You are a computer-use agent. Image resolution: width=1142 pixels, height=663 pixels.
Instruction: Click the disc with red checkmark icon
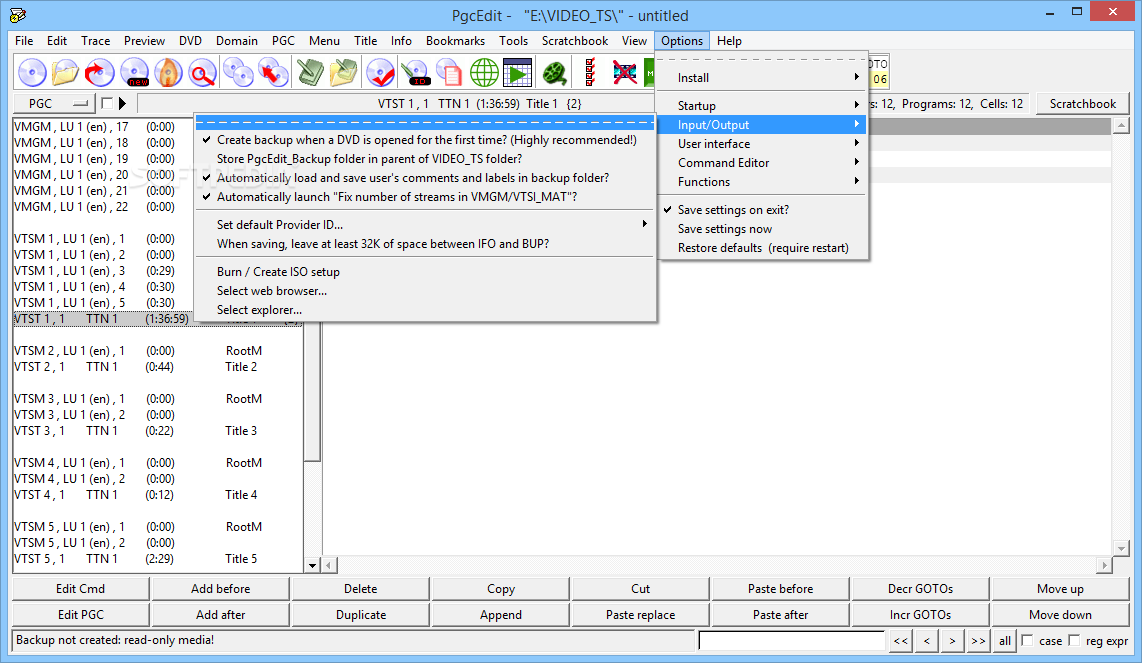380,73
